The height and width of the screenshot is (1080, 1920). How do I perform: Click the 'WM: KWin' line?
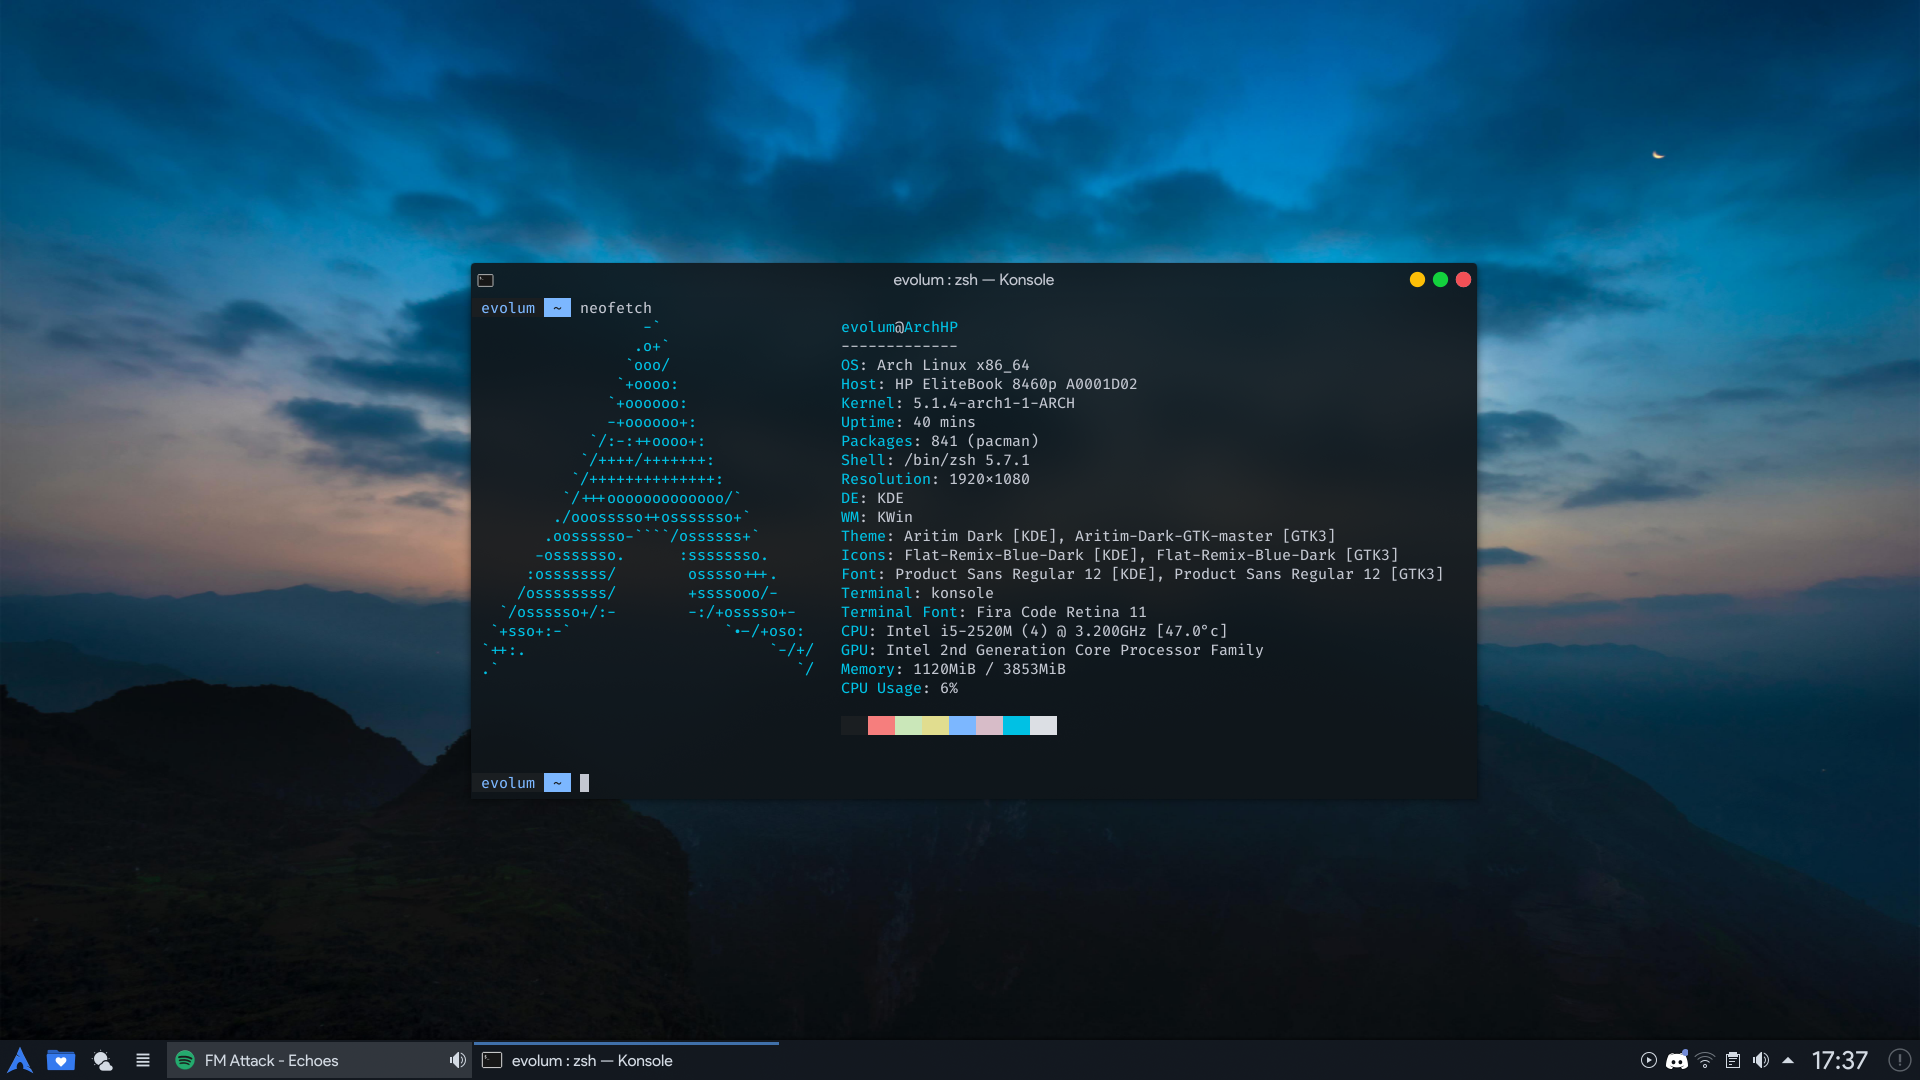[x=877, y=517]
